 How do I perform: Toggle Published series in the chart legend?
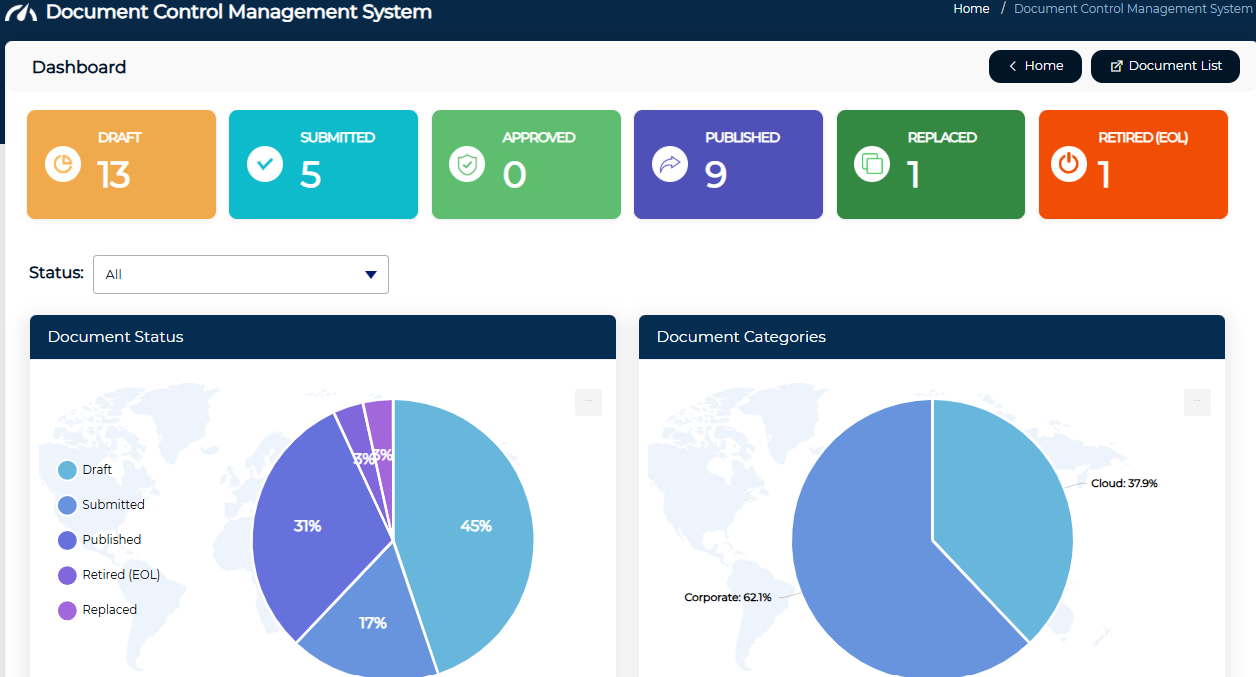(x=100, y=540)
